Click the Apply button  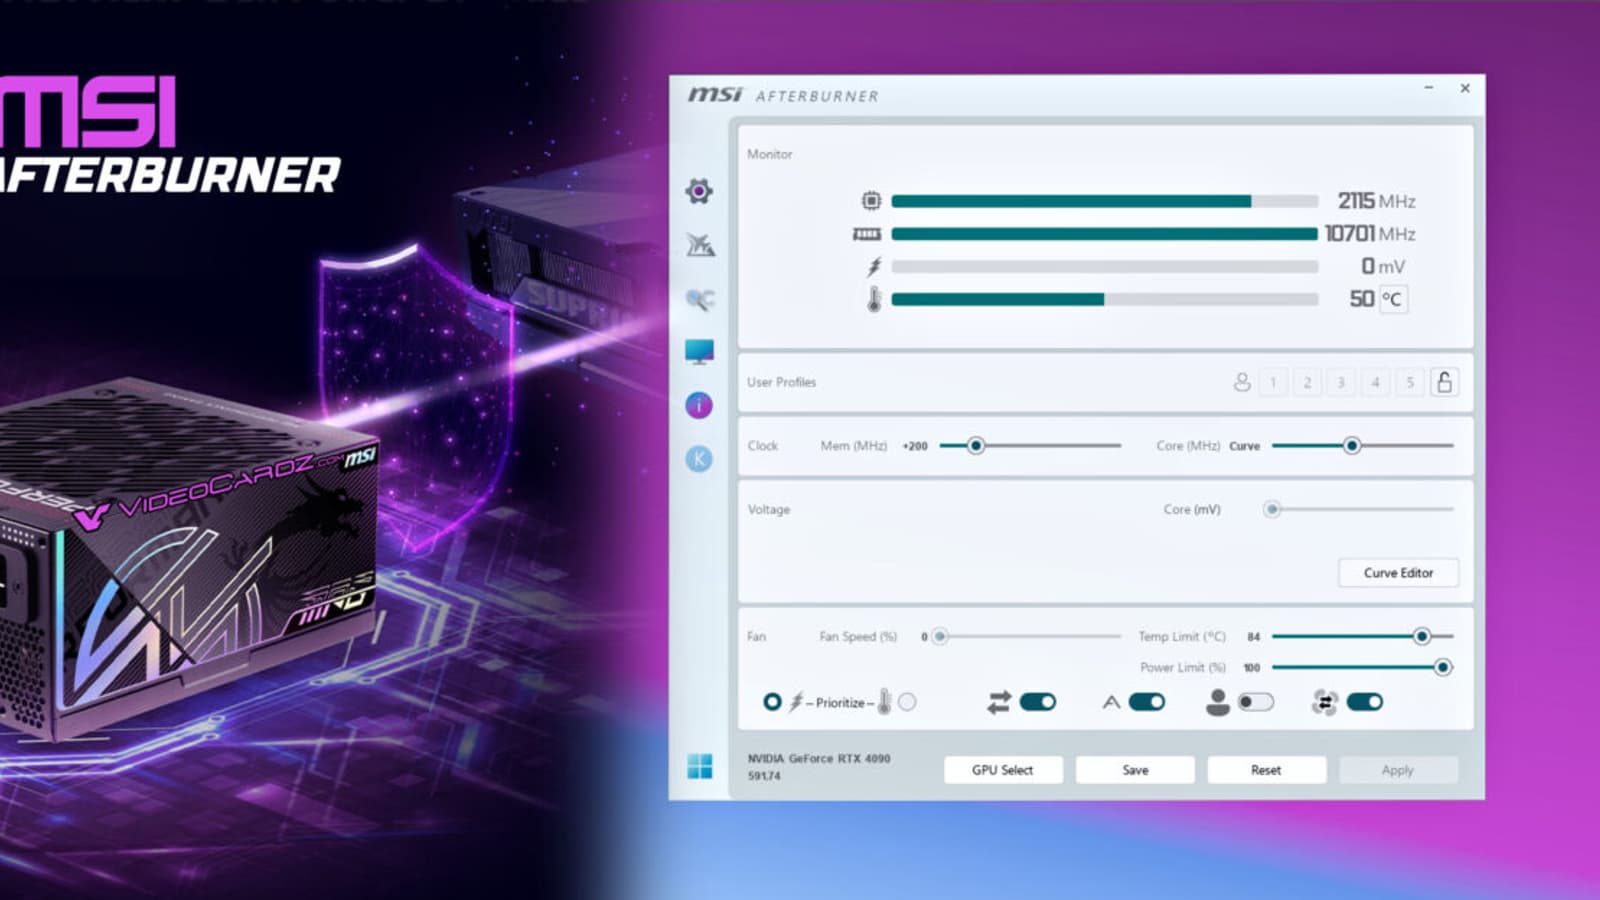(1398, 770)
